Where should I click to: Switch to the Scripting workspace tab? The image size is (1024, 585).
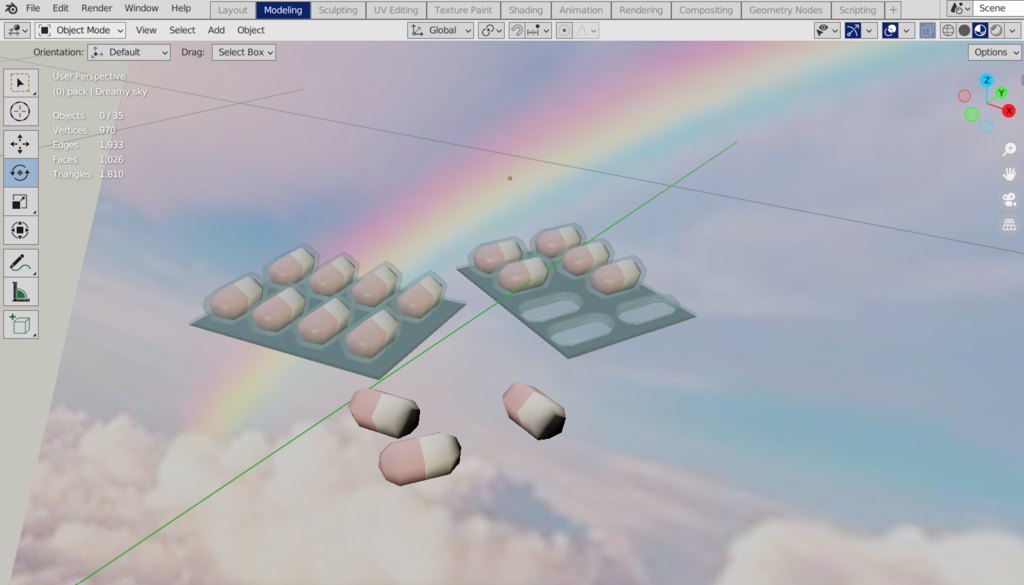tap(857, 10)
